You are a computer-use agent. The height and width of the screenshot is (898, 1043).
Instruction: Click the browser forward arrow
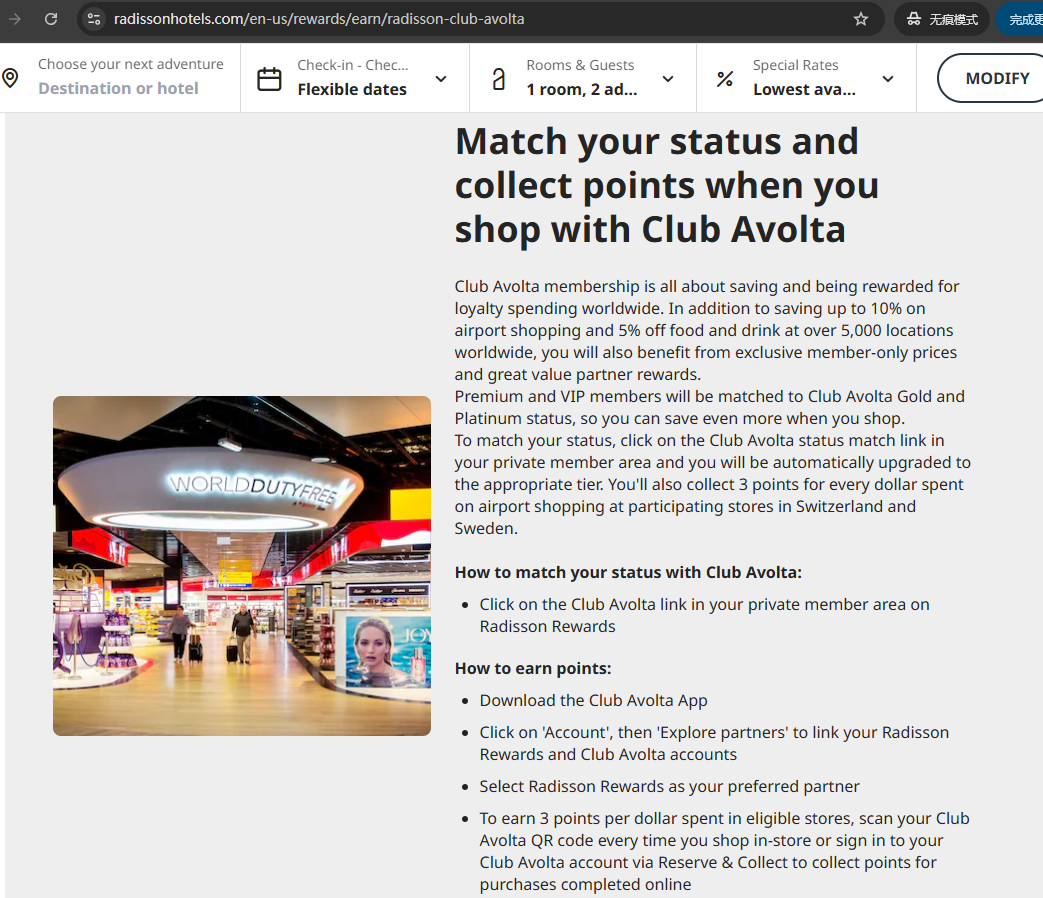tap(15, 19)
